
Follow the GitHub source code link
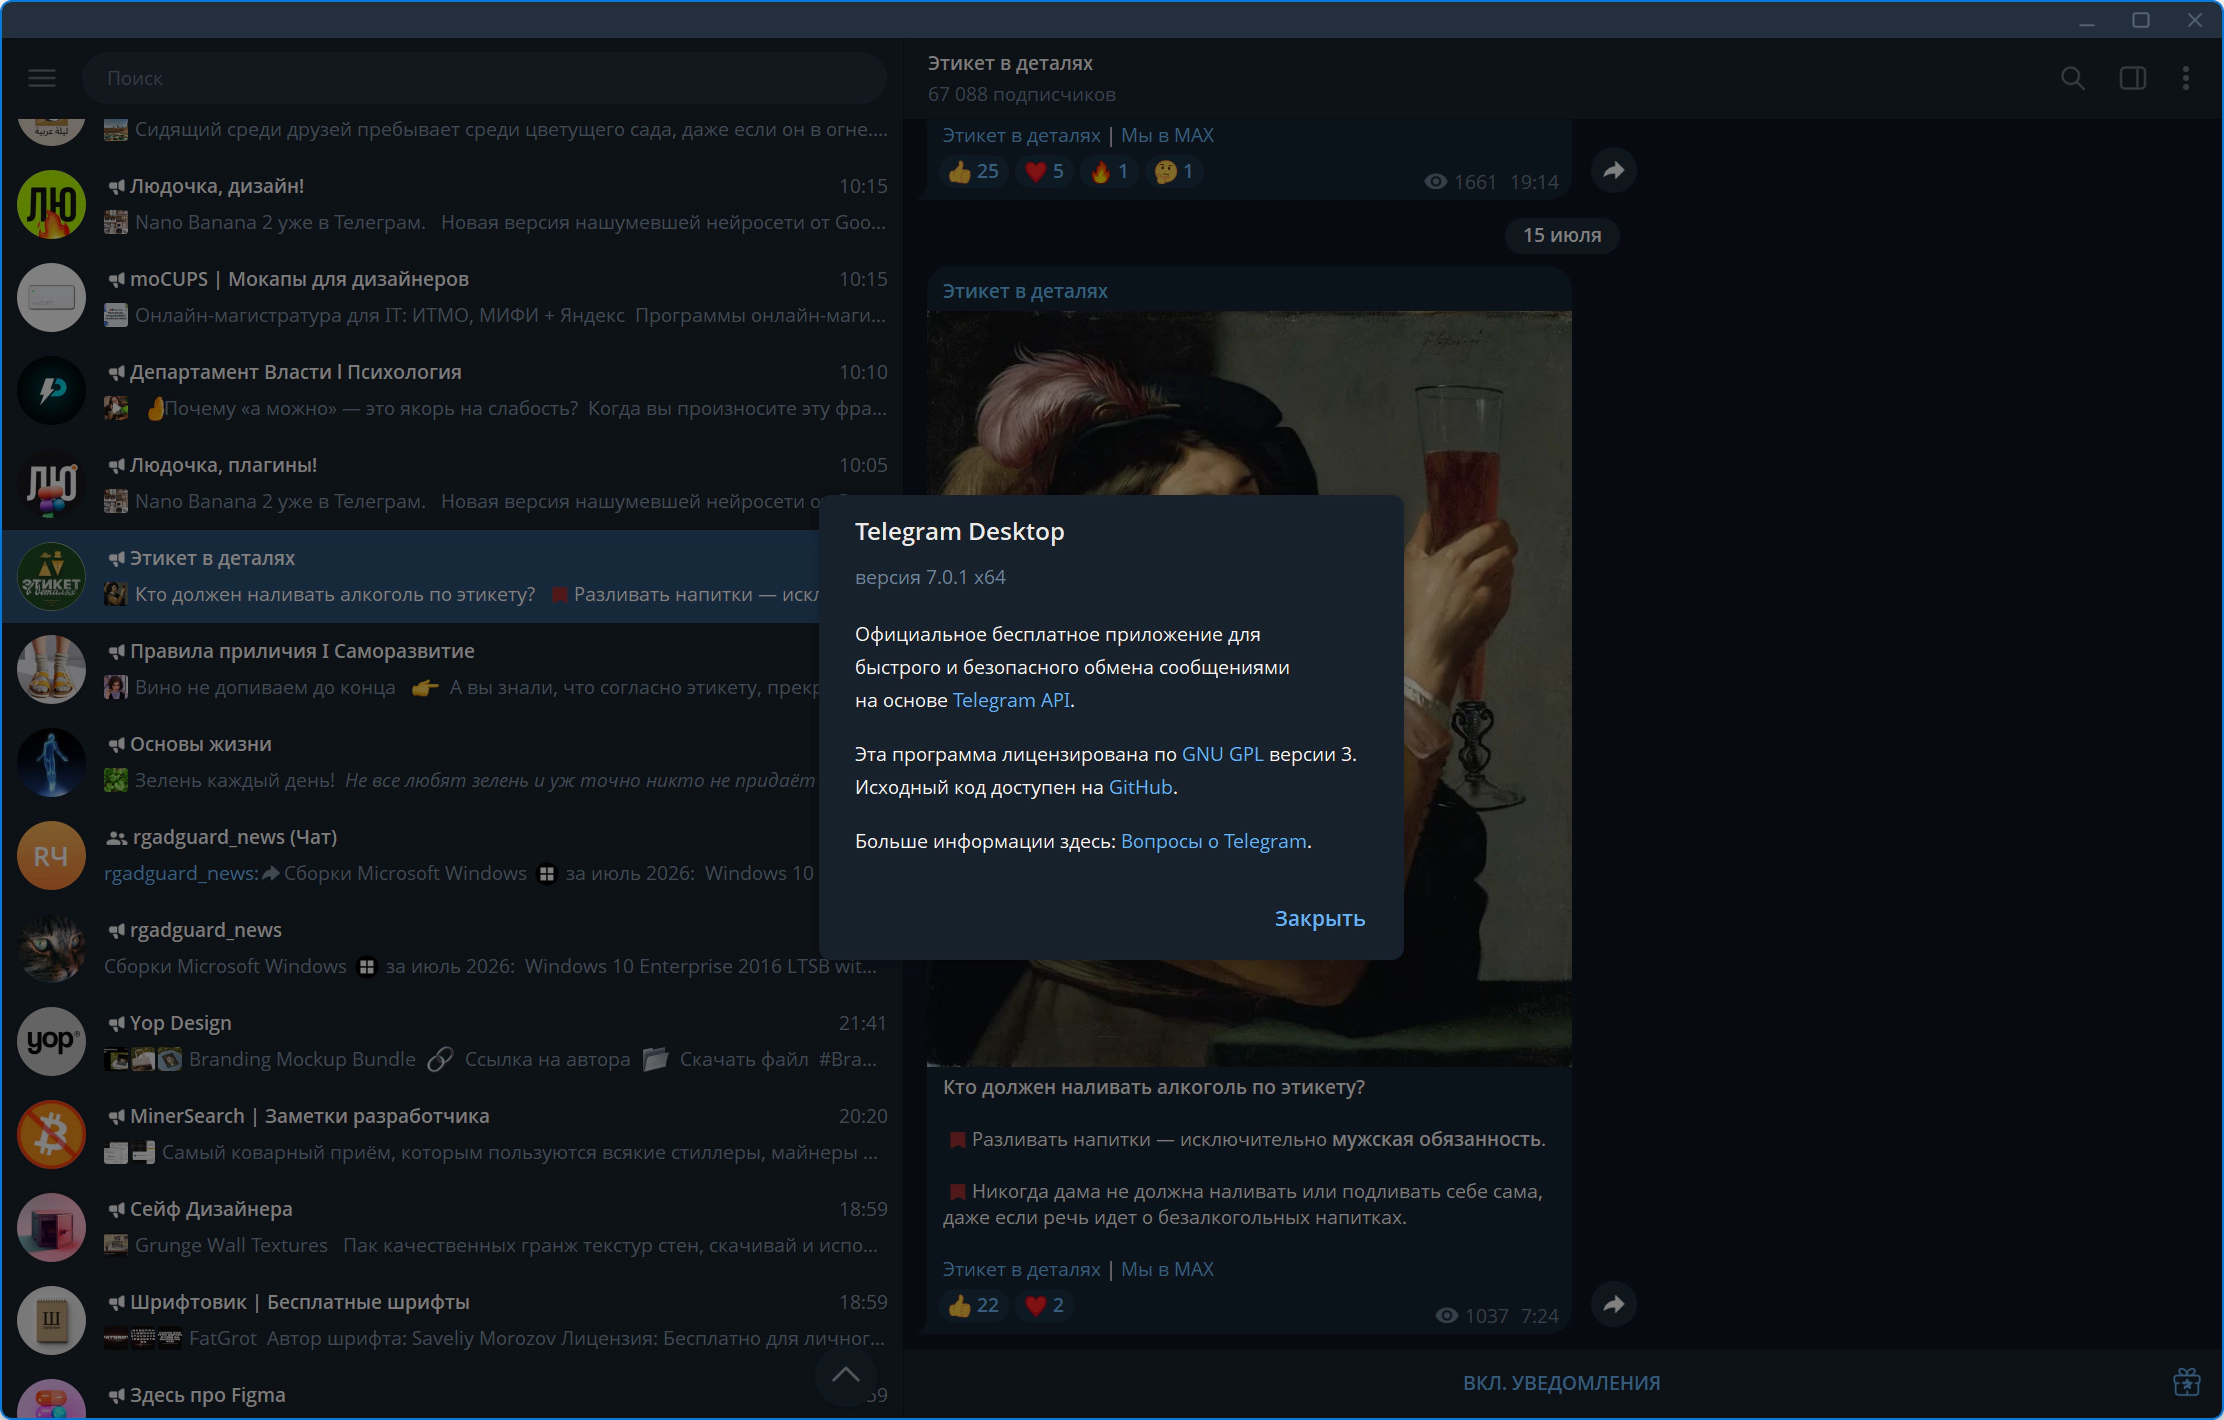point(1140,787)
